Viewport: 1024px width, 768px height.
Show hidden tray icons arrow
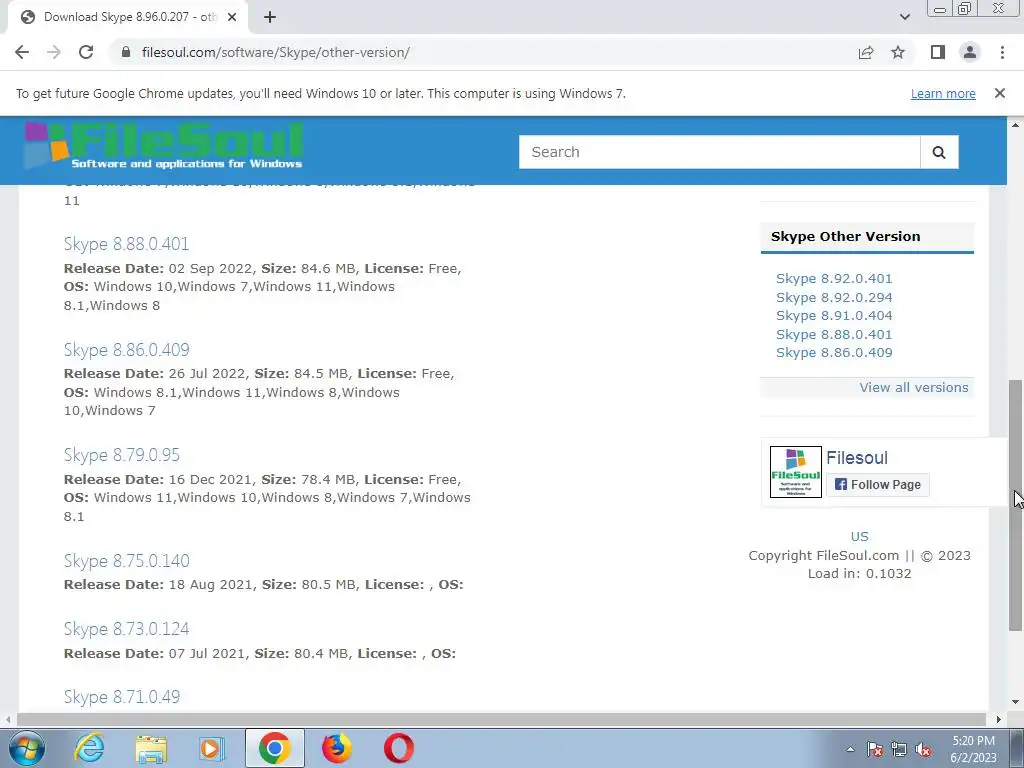pos(850,749)
